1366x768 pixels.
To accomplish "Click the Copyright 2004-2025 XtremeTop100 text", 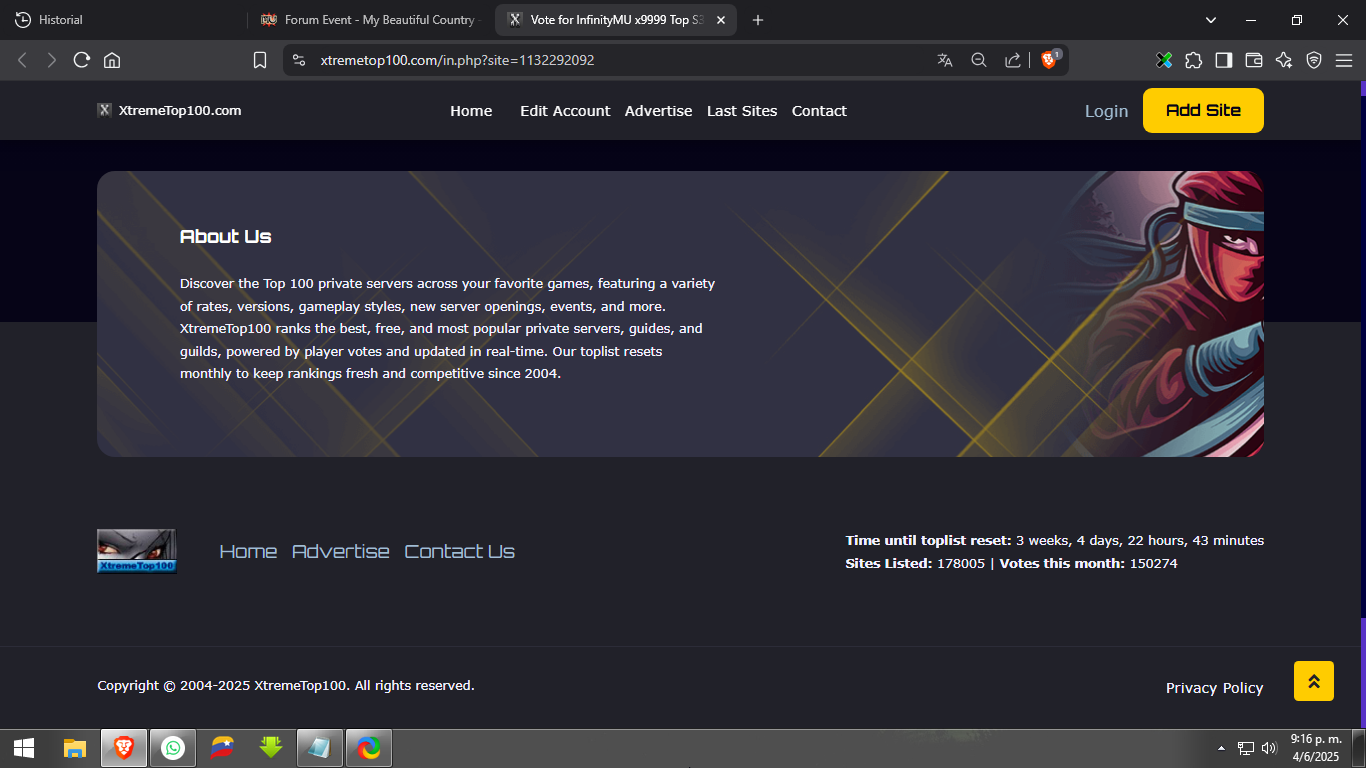I will (286, 685).
